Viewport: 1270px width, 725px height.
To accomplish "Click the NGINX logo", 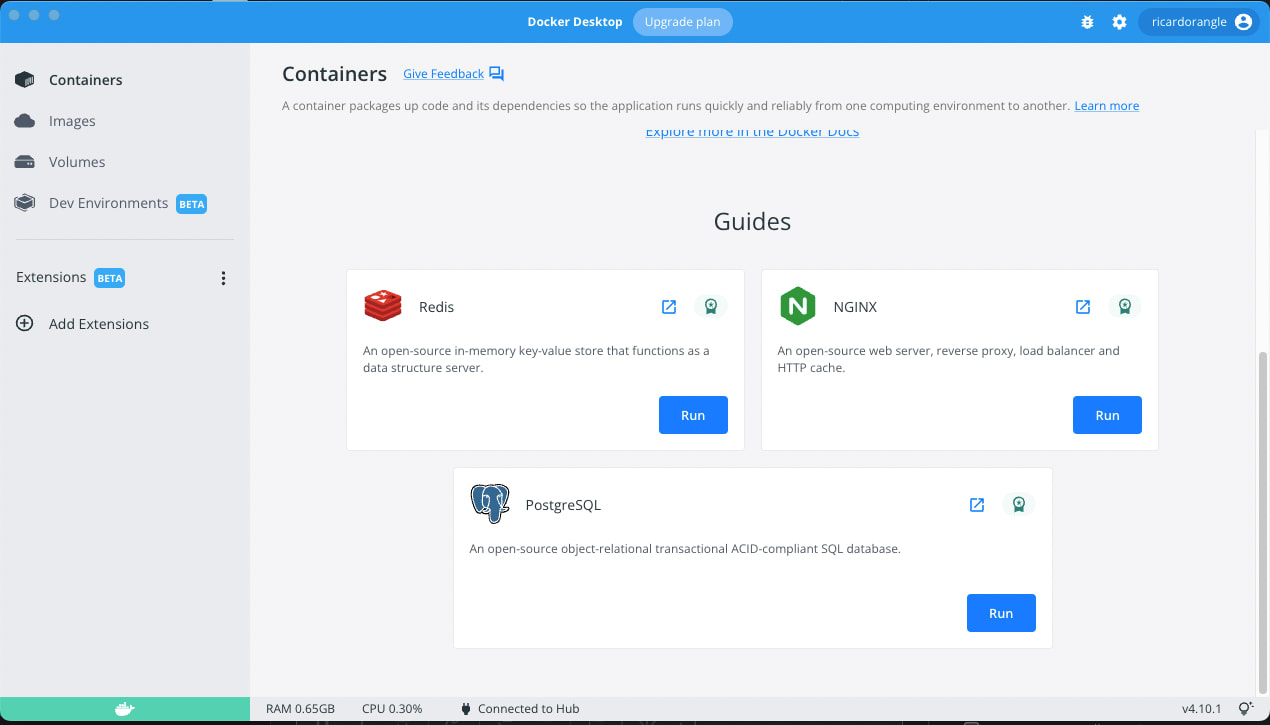I will coord(798,306).
